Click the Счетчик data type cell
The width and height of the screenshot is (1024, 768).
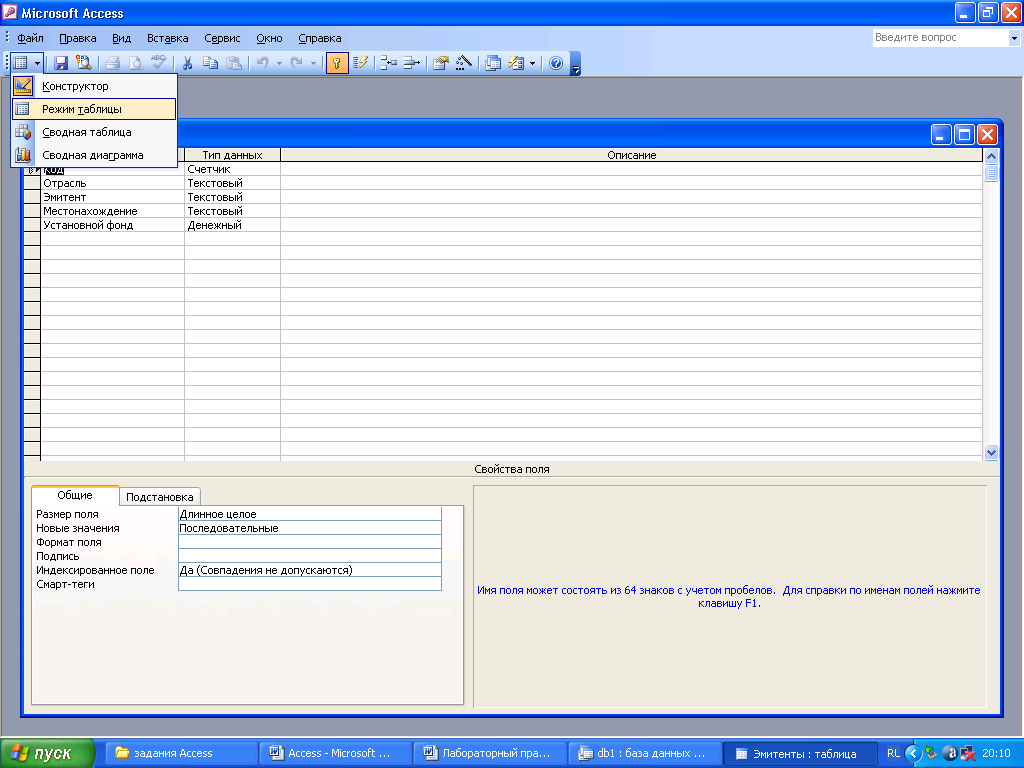[232, 169]
